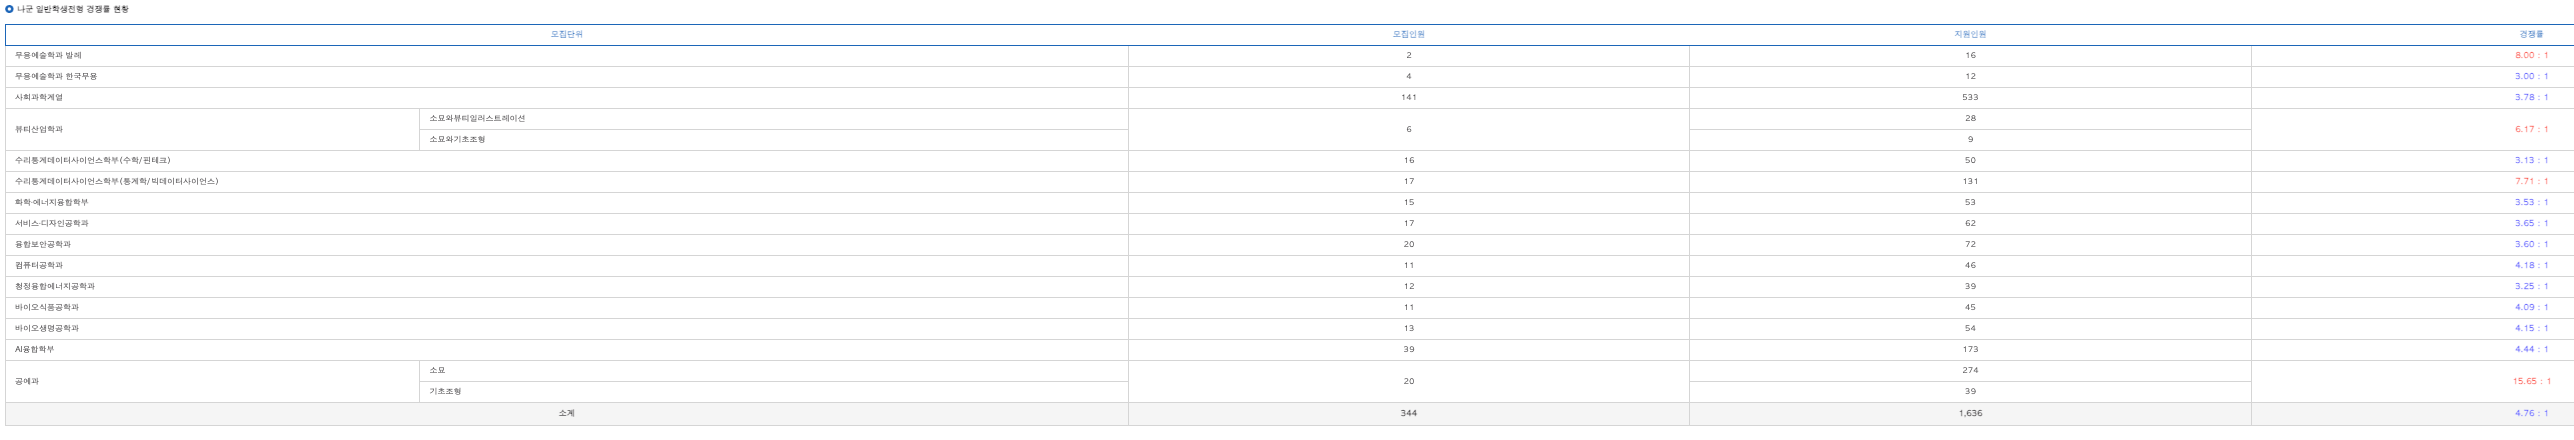Select the '무용예술학과 한국무용' row name

pos(56,76)
